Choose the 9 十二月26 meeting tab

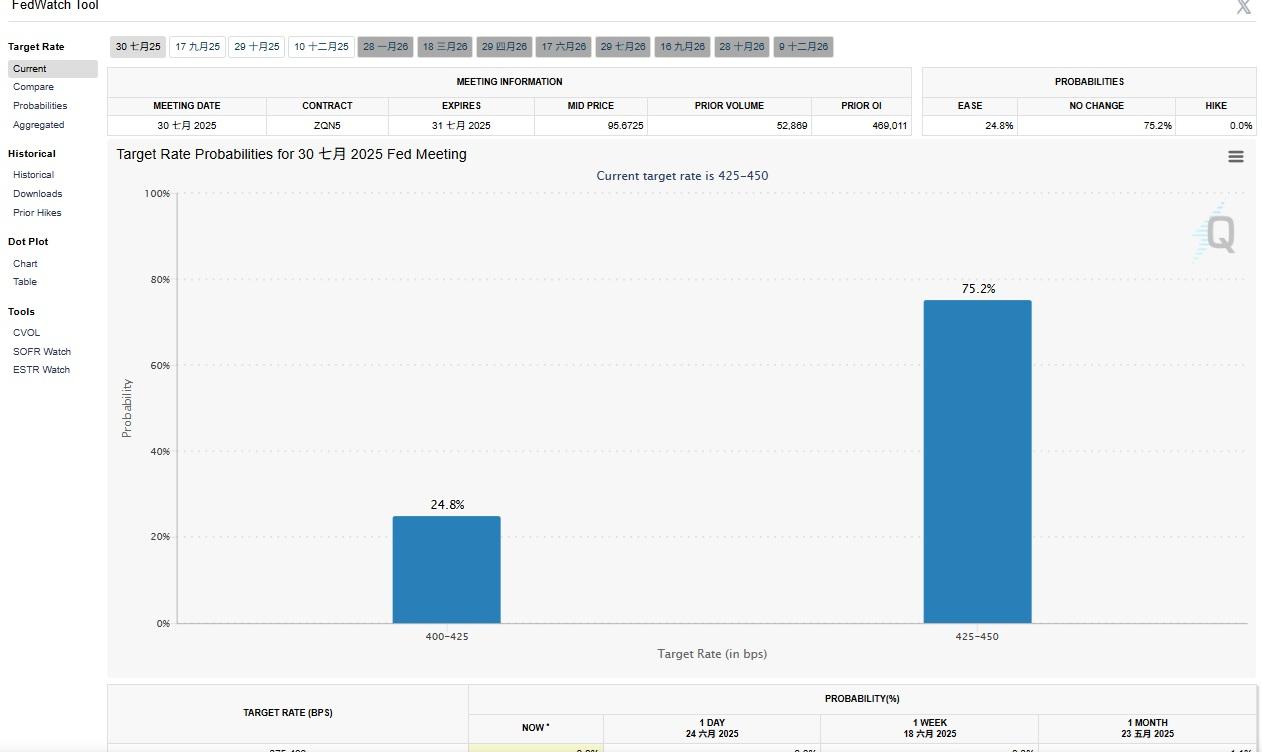[x=803, y=47]
